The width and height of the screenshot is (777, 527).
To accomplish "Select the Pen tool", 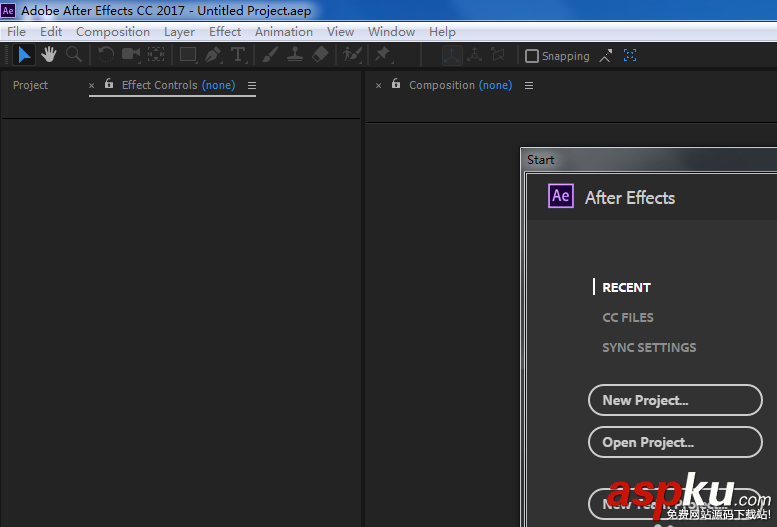I will [x=213, y=55].
